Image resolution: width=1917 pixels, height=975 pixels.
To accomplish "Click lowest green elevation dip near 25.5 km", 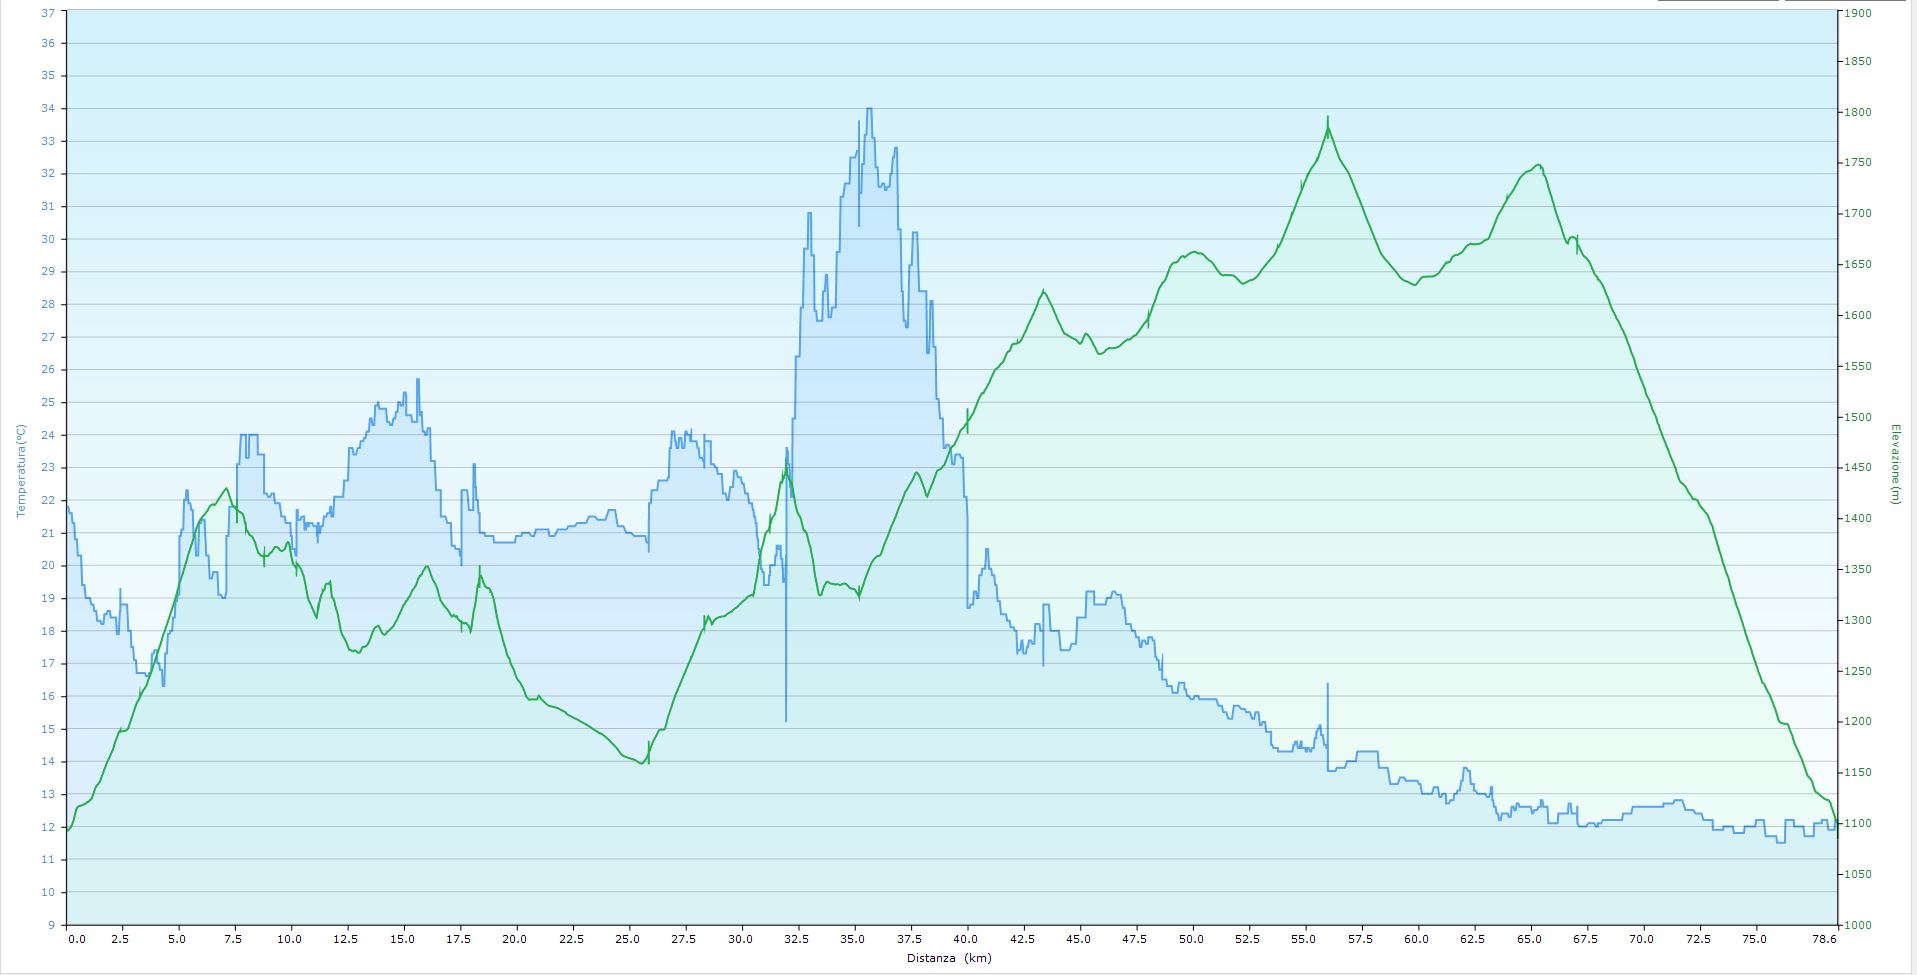I will click(642, 763).
